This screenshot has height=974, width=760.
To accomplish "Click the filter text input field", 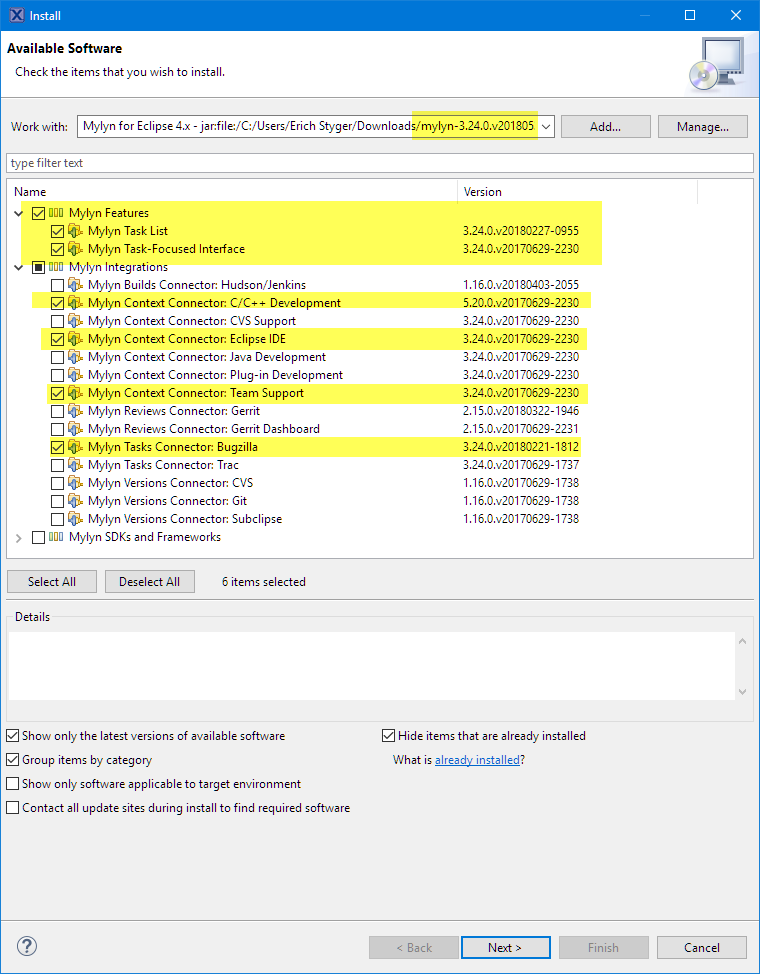I will [380, 163].
